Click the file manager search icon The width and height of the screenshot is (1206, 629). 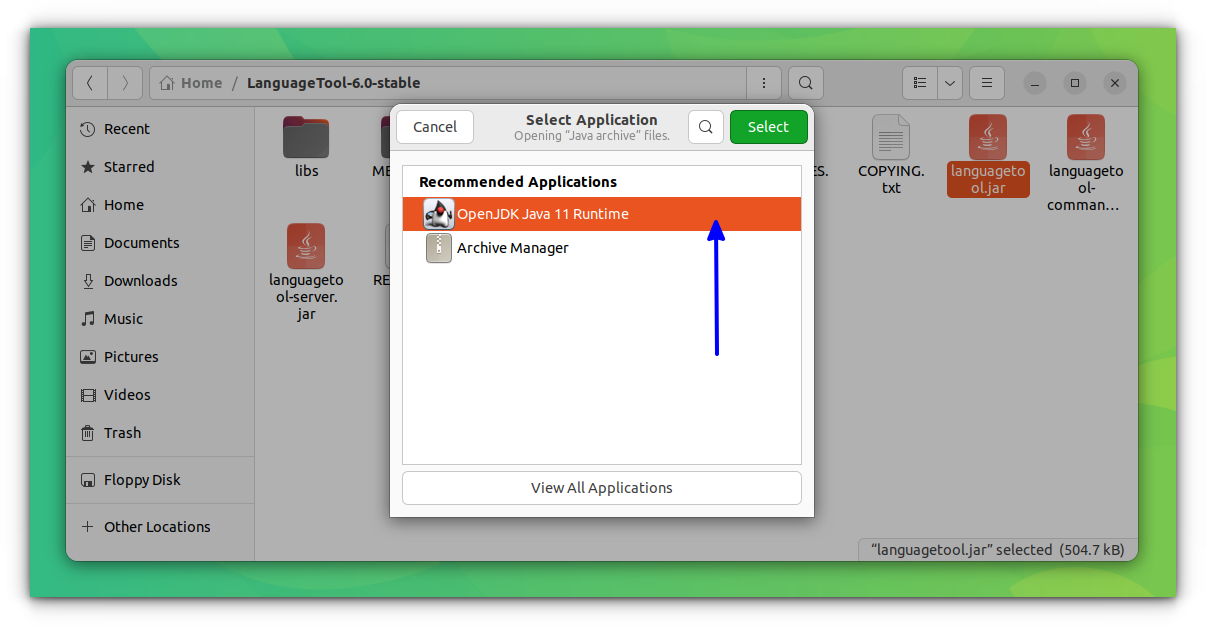[x=805, y=83]
